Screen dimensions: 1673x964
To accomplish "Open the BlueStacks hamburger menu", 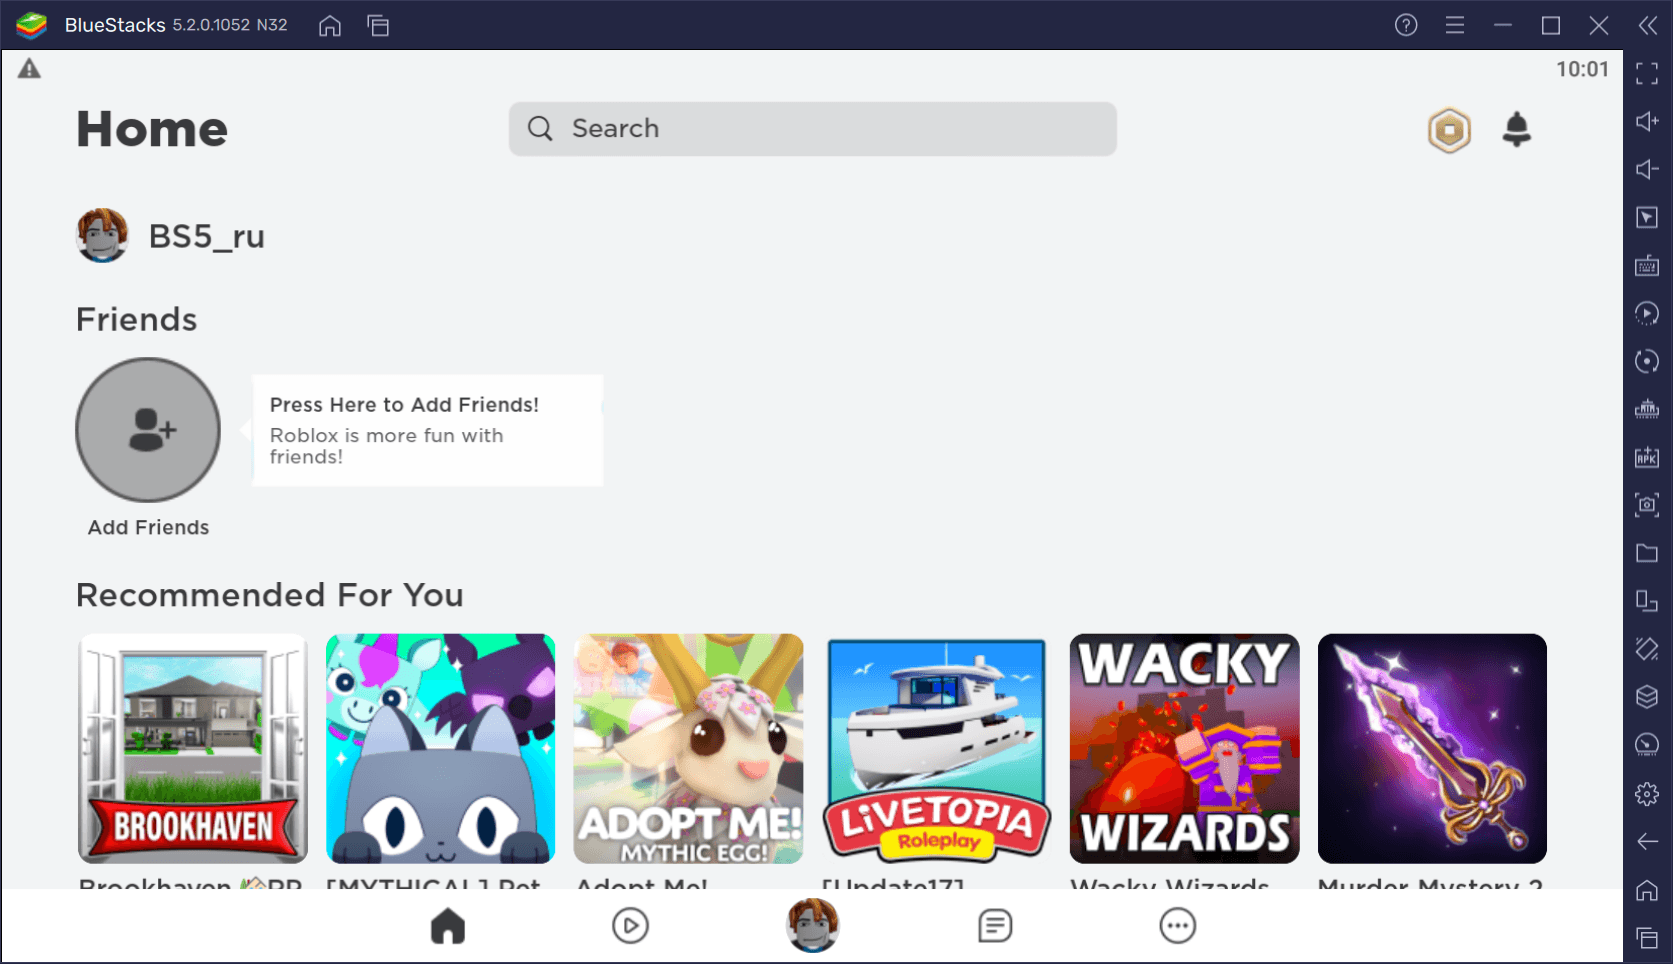I will click(1455, 25).
